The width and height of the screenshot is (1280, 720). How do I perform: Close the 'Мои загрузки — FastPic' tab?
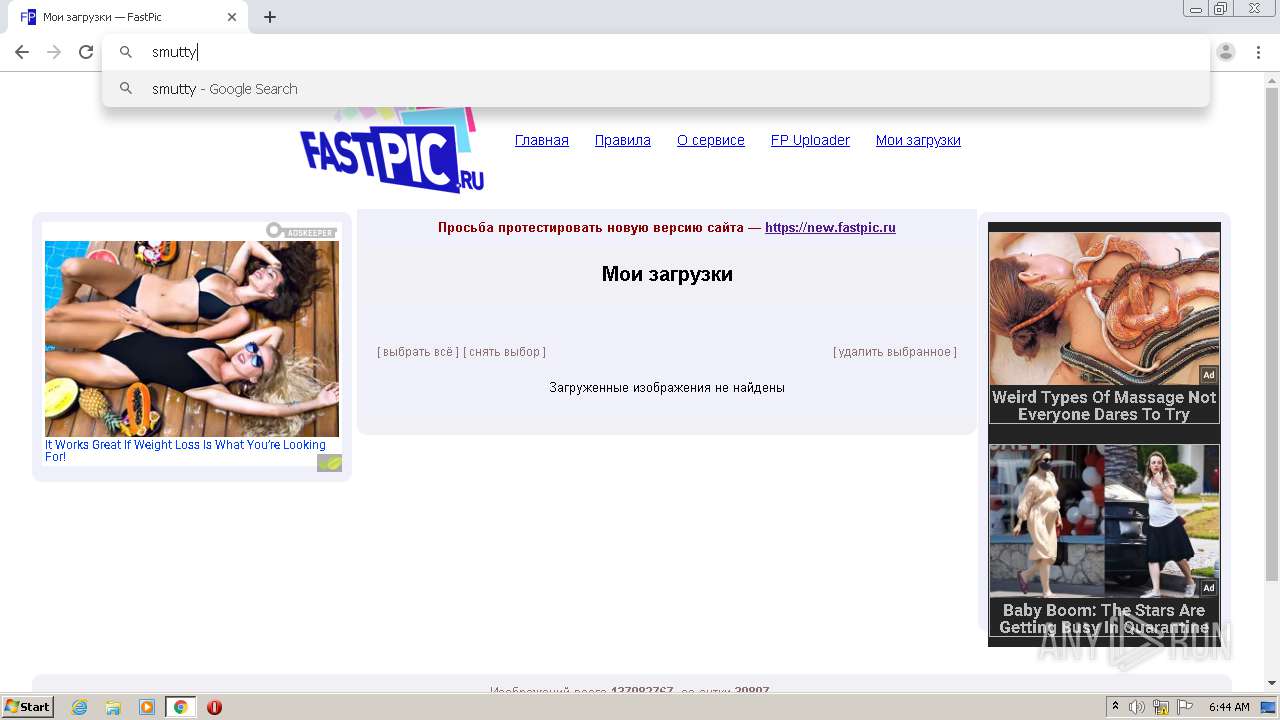(232, 17)
